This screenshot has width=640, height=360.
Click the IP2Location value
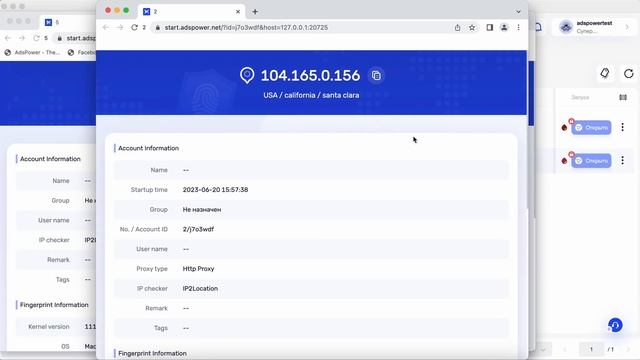coord(200,289)
